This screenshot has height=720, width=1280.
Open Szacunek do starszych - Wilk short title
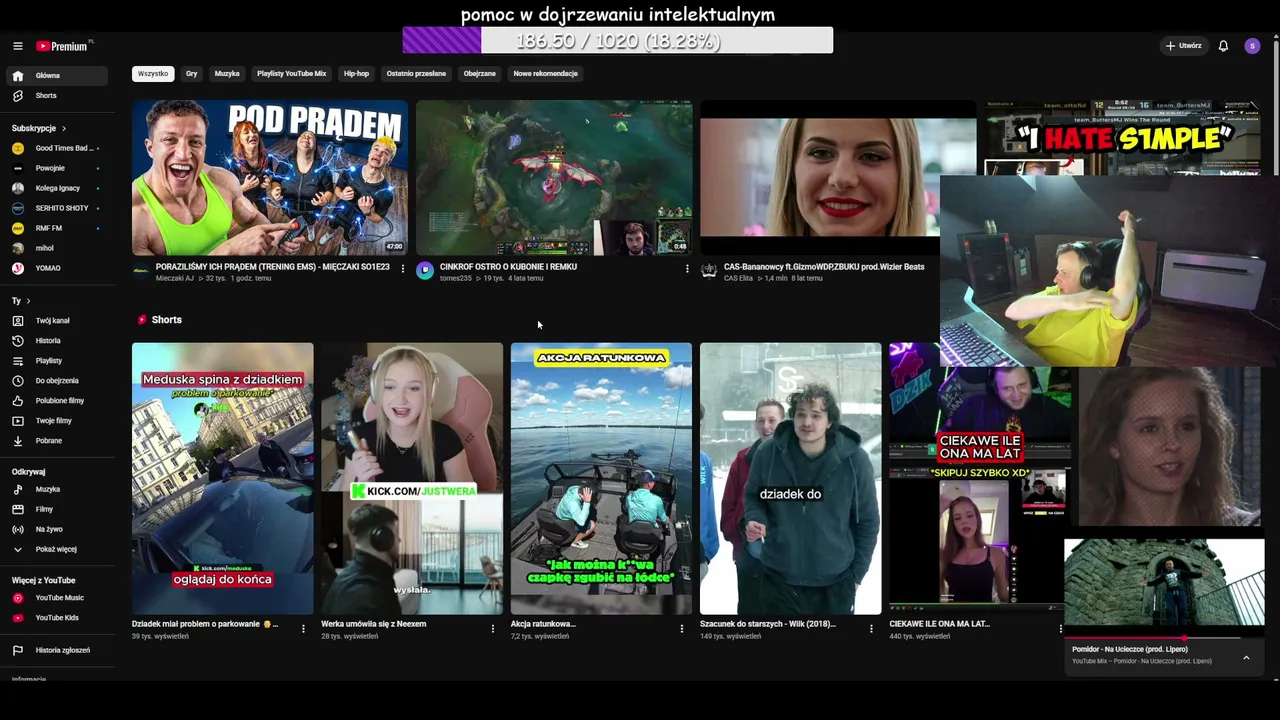pos(768,624)
